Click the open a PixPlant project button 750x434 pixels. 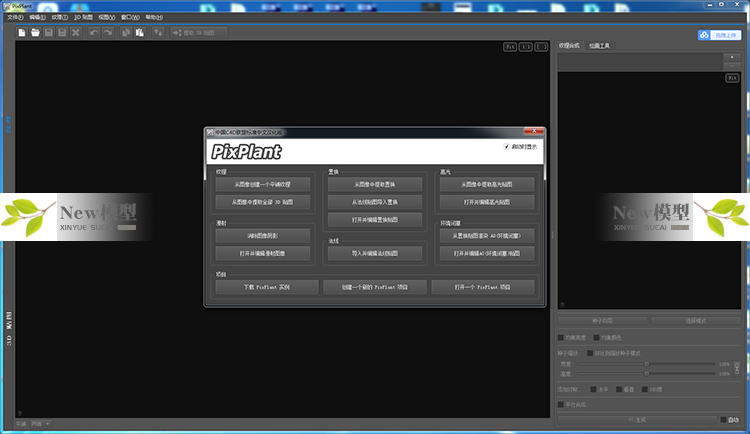(x=483, y=287)
